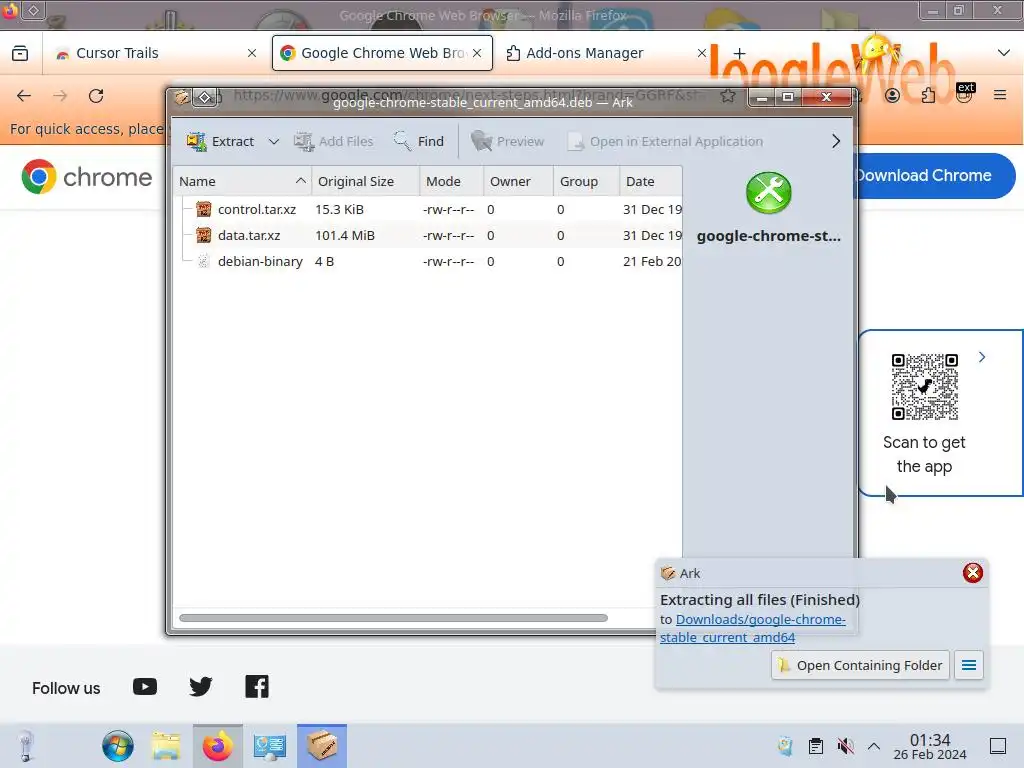Open the Downloads/google-chrome-stable link
This screenshot has height=768, width=1024.
point(753,628)
